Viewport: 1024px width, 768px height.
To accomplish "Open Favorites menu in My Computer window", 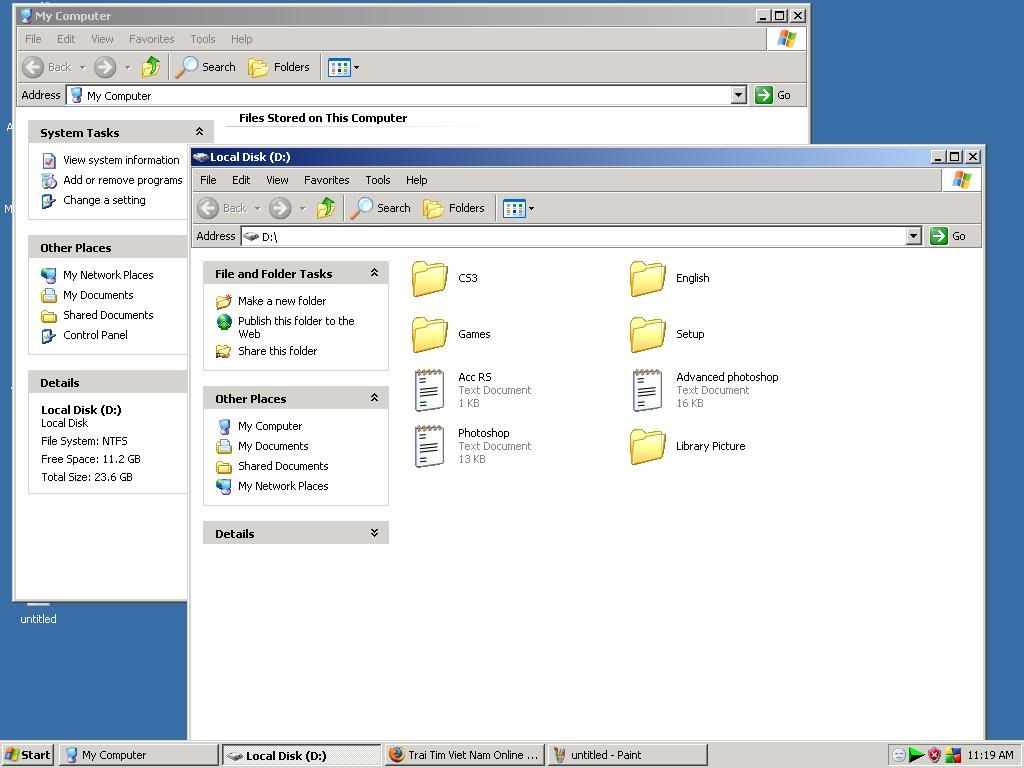I will click(152, 39).
